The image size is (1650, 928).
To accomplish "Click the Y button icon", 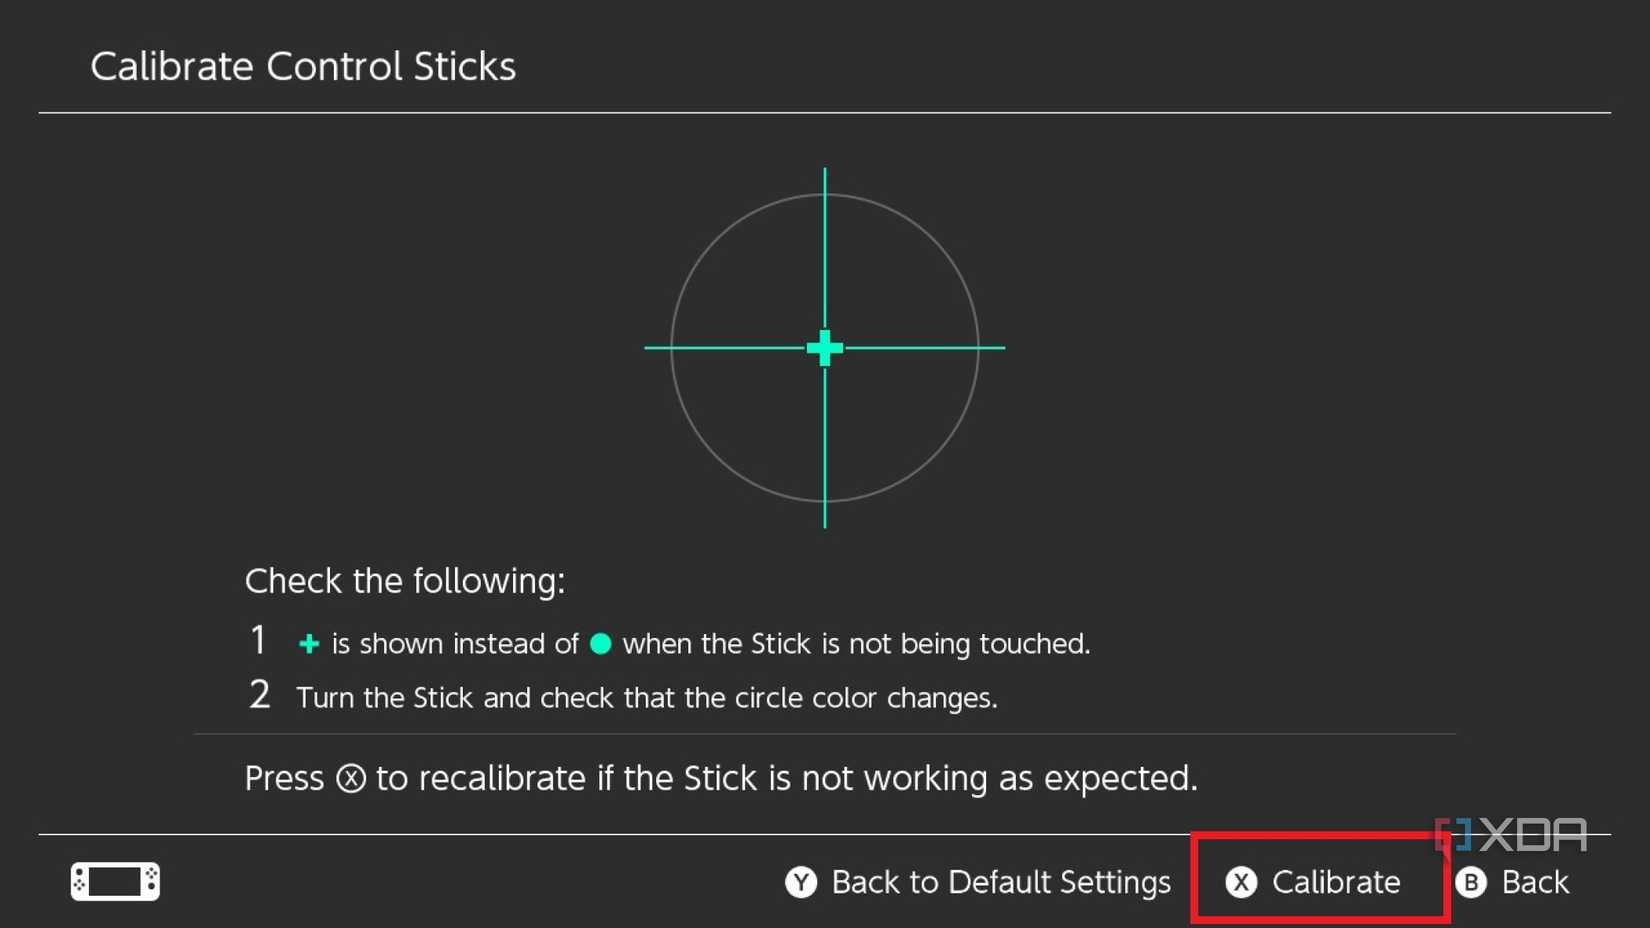I will [x=801, y=882].
